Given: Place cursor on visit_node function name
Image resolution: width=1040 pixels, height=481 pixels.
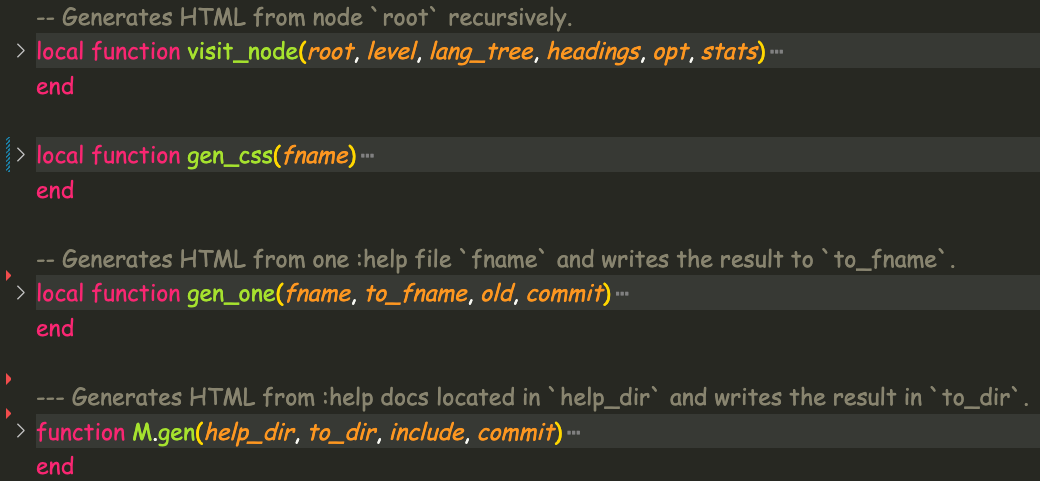Looking at the screenshot, I should 242,52.
